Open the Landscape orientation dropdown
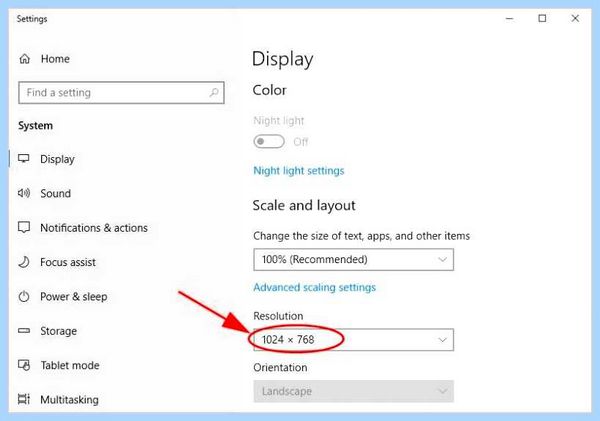This screenshot has height=421, width=600. [x=354, y=391]
